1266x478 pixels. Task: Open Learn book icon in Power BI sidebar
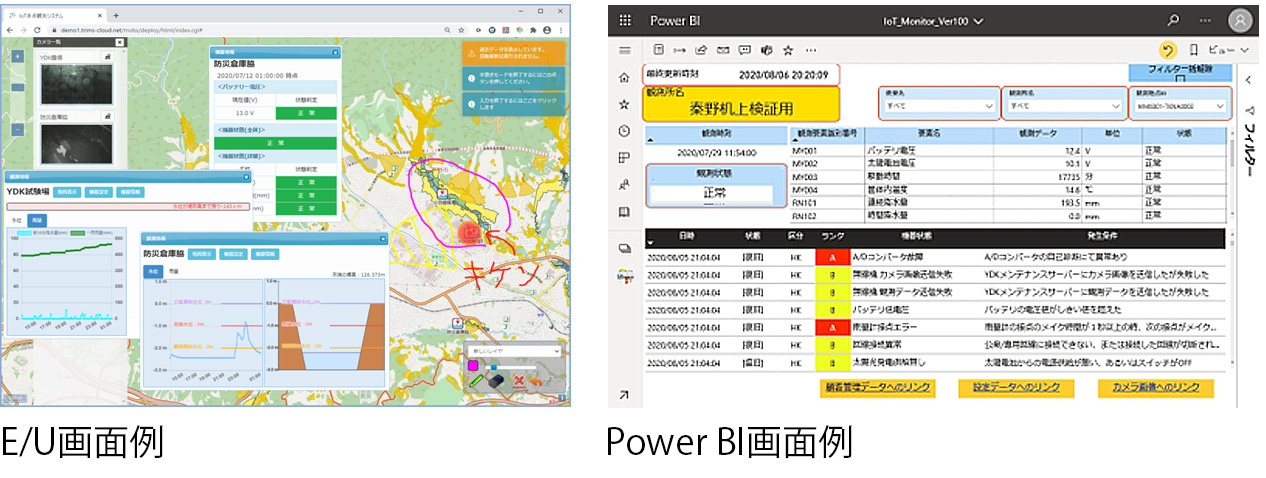click(x=625, y=212)
